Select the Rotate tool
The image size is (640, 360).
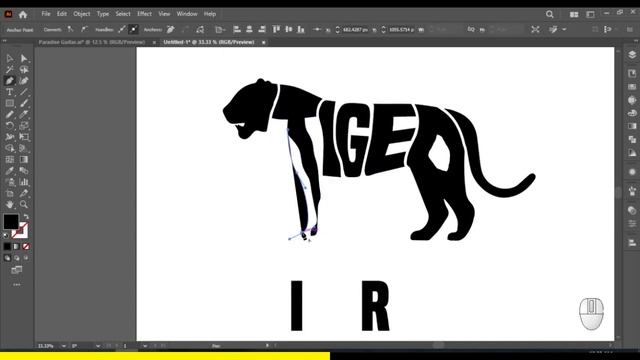pyautogui.click(x=9, y=126)
